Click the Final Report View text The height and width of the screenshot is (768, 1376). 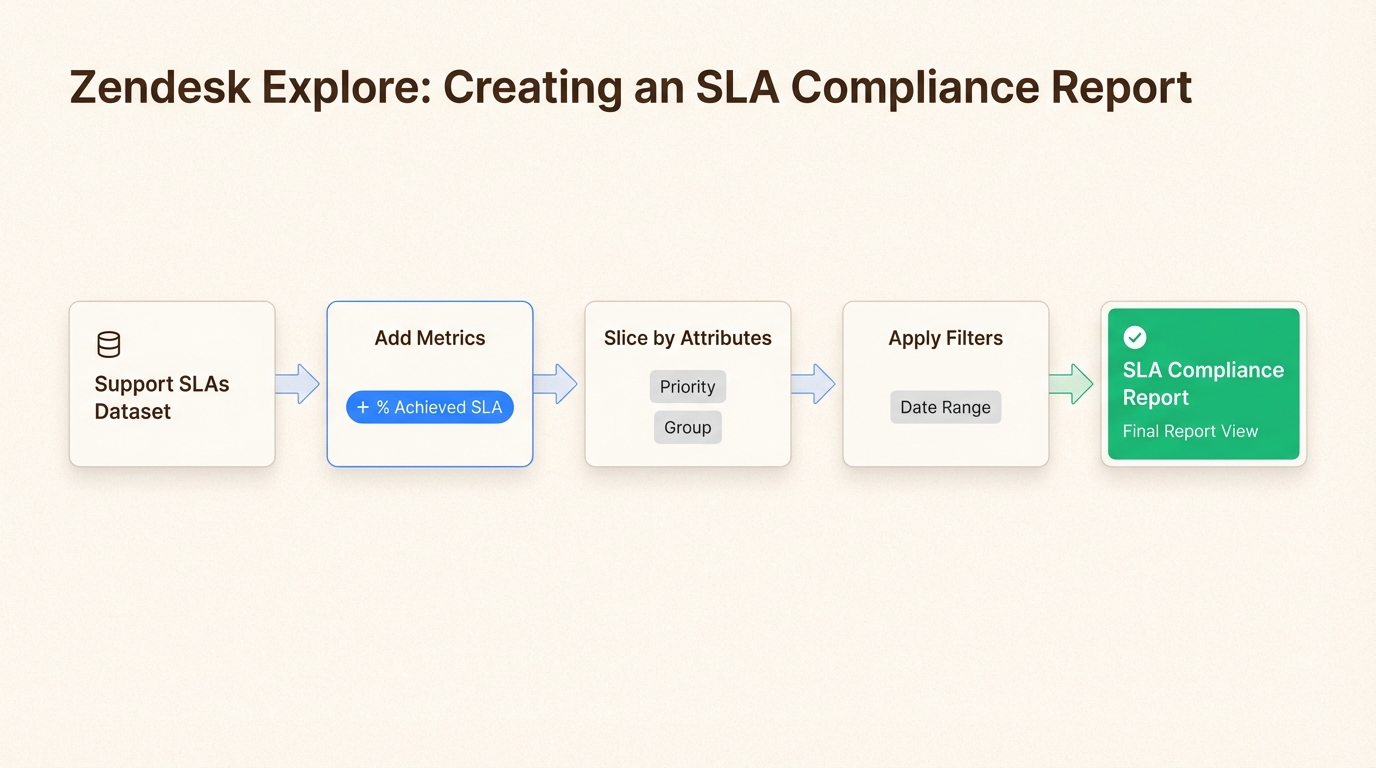[1190, 431]
